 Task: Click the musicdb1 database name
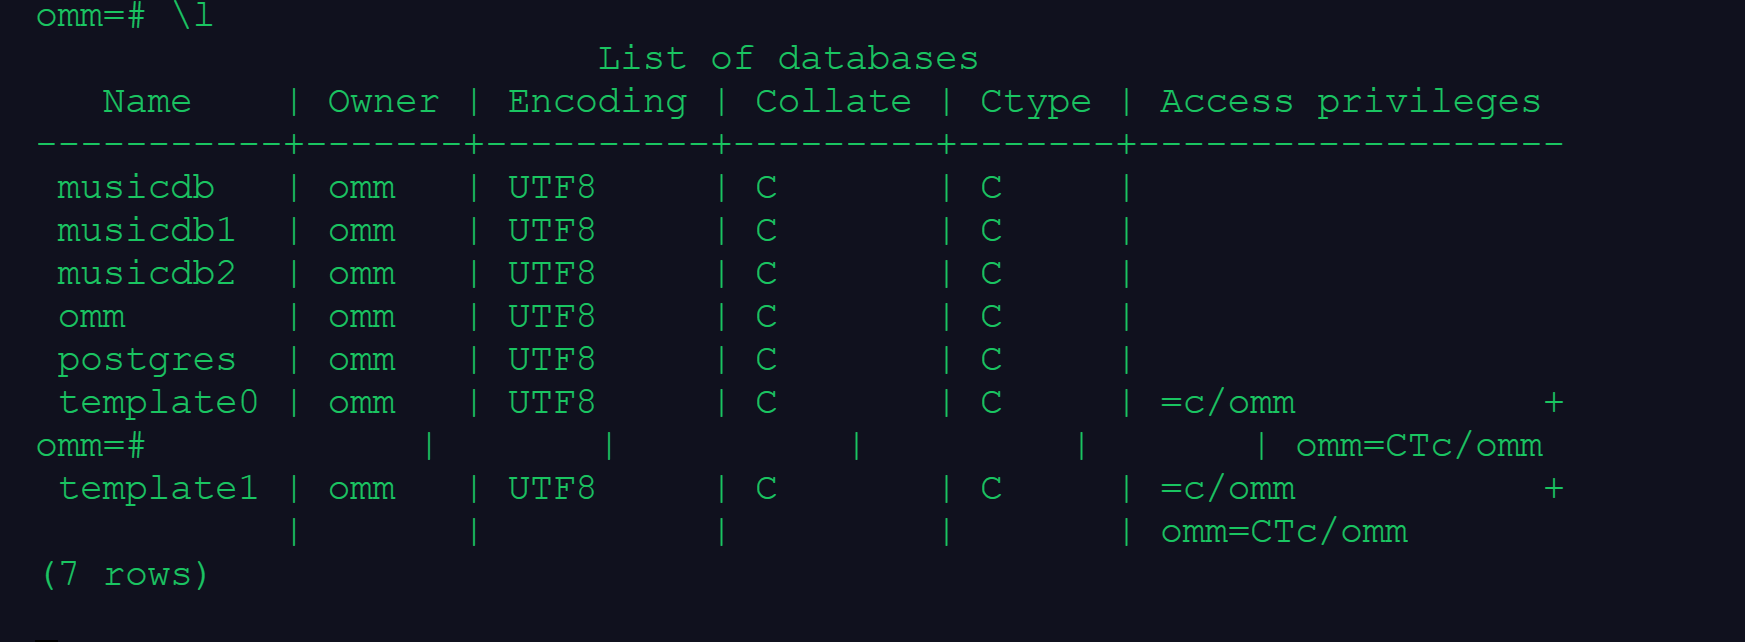coord(146,231)
